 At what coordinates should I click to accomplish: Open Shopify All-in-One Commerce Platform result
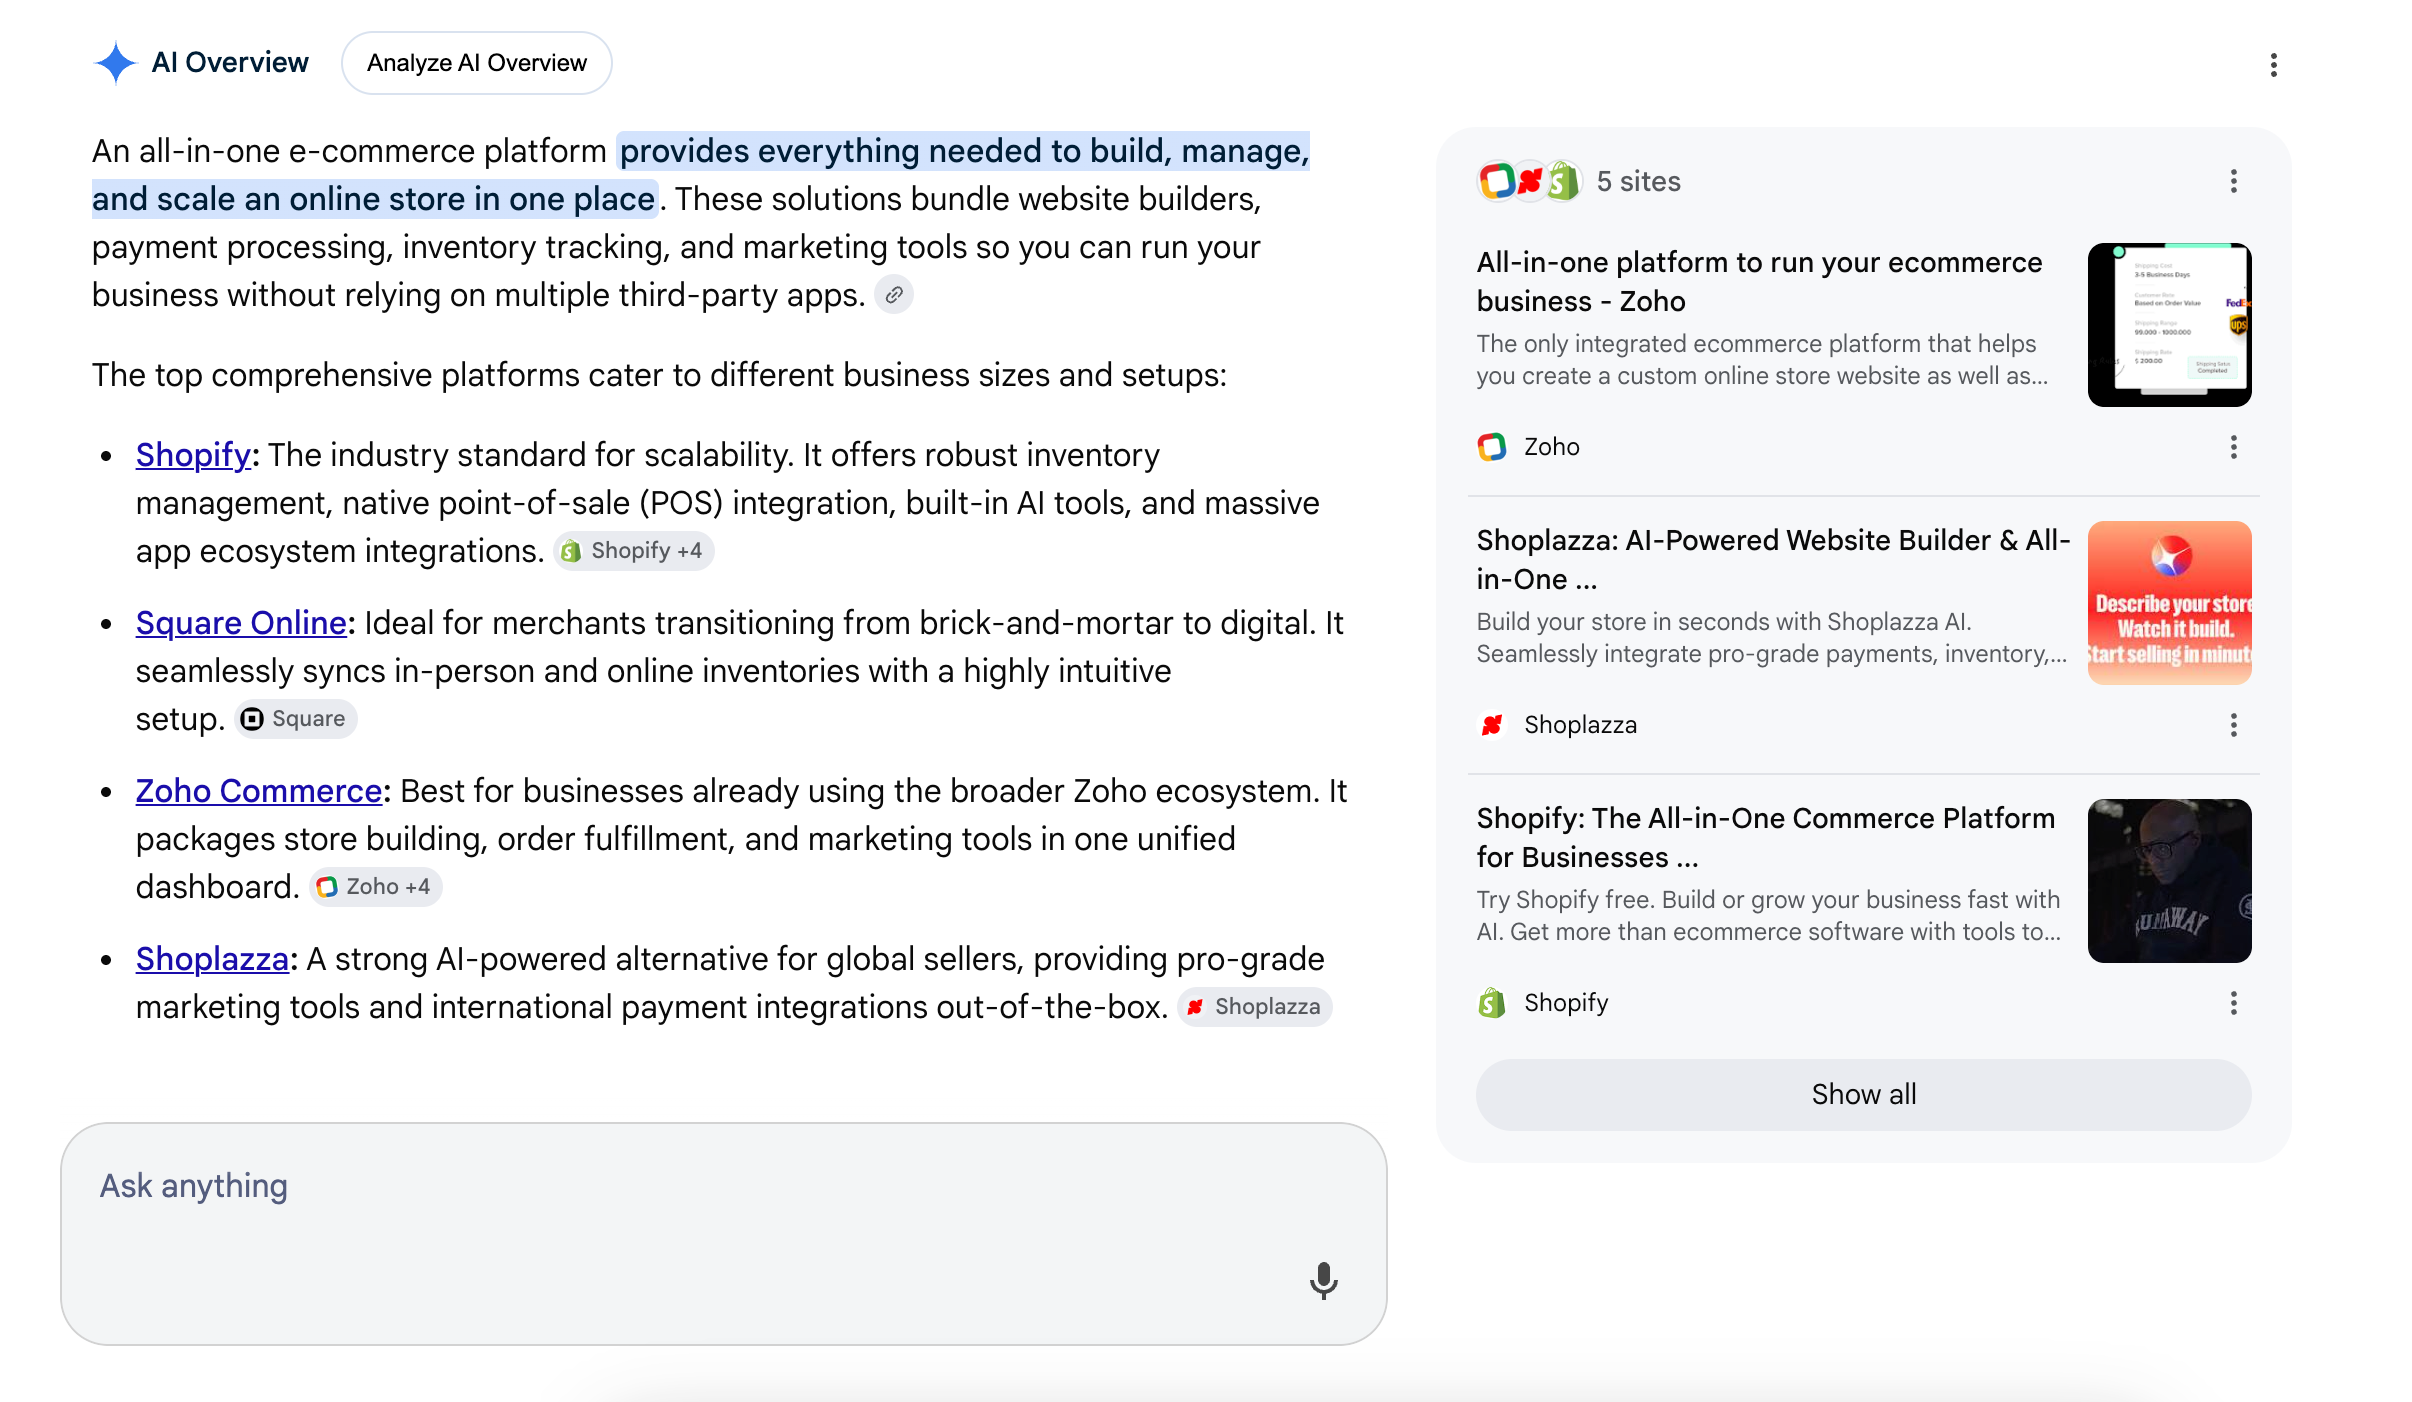(1766, 837)
